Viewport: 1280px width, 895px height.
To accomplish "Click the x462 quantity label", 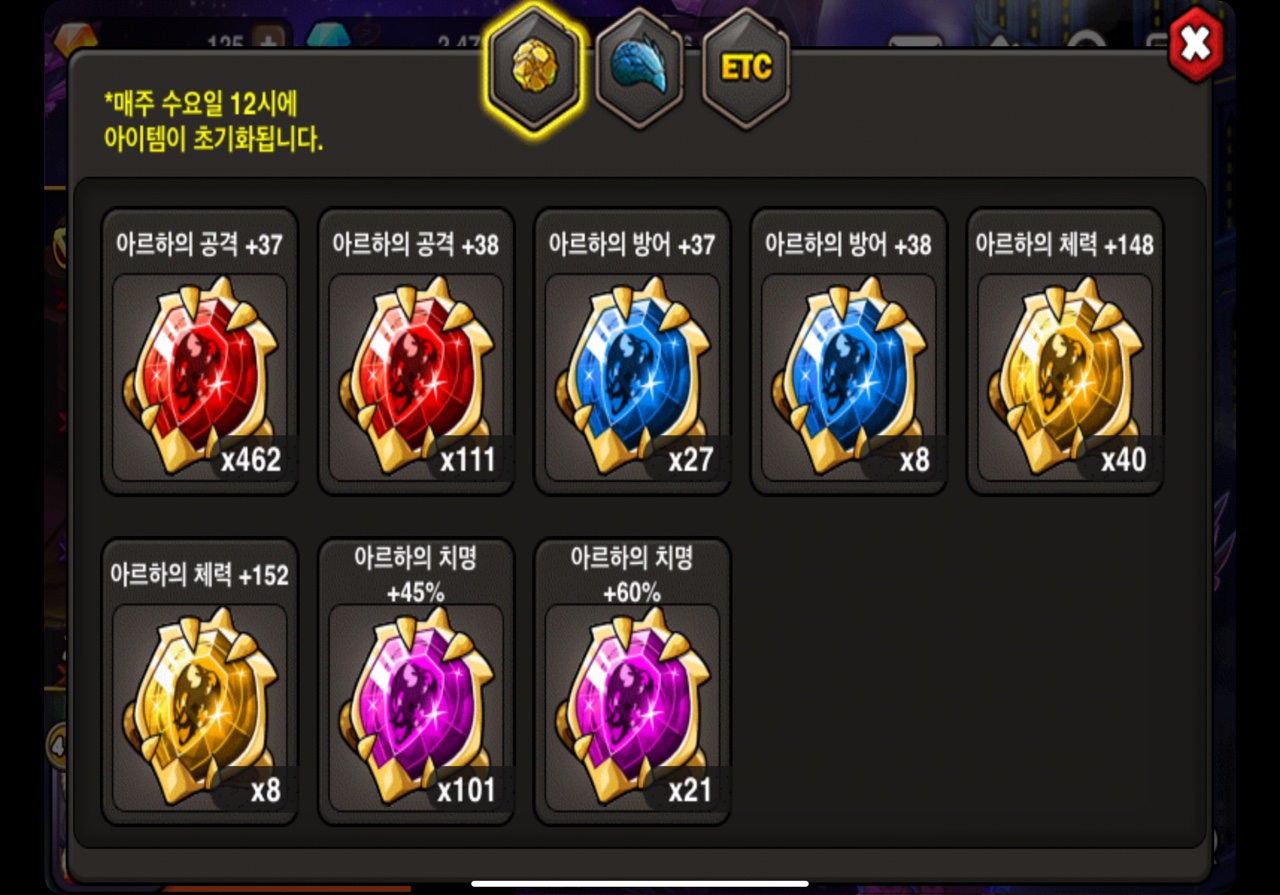I will [251, 459].
